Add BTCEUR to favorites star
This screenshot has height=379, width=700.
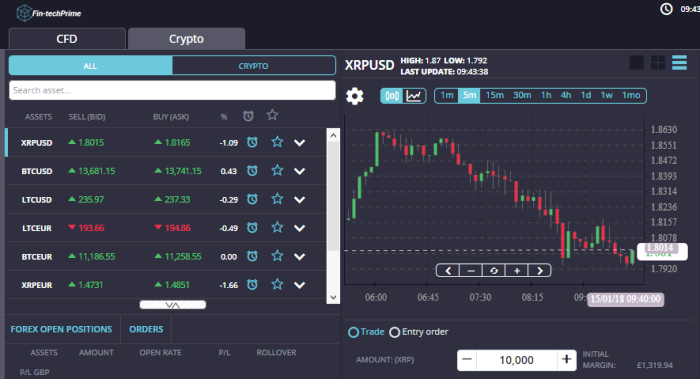coord(277,256)
